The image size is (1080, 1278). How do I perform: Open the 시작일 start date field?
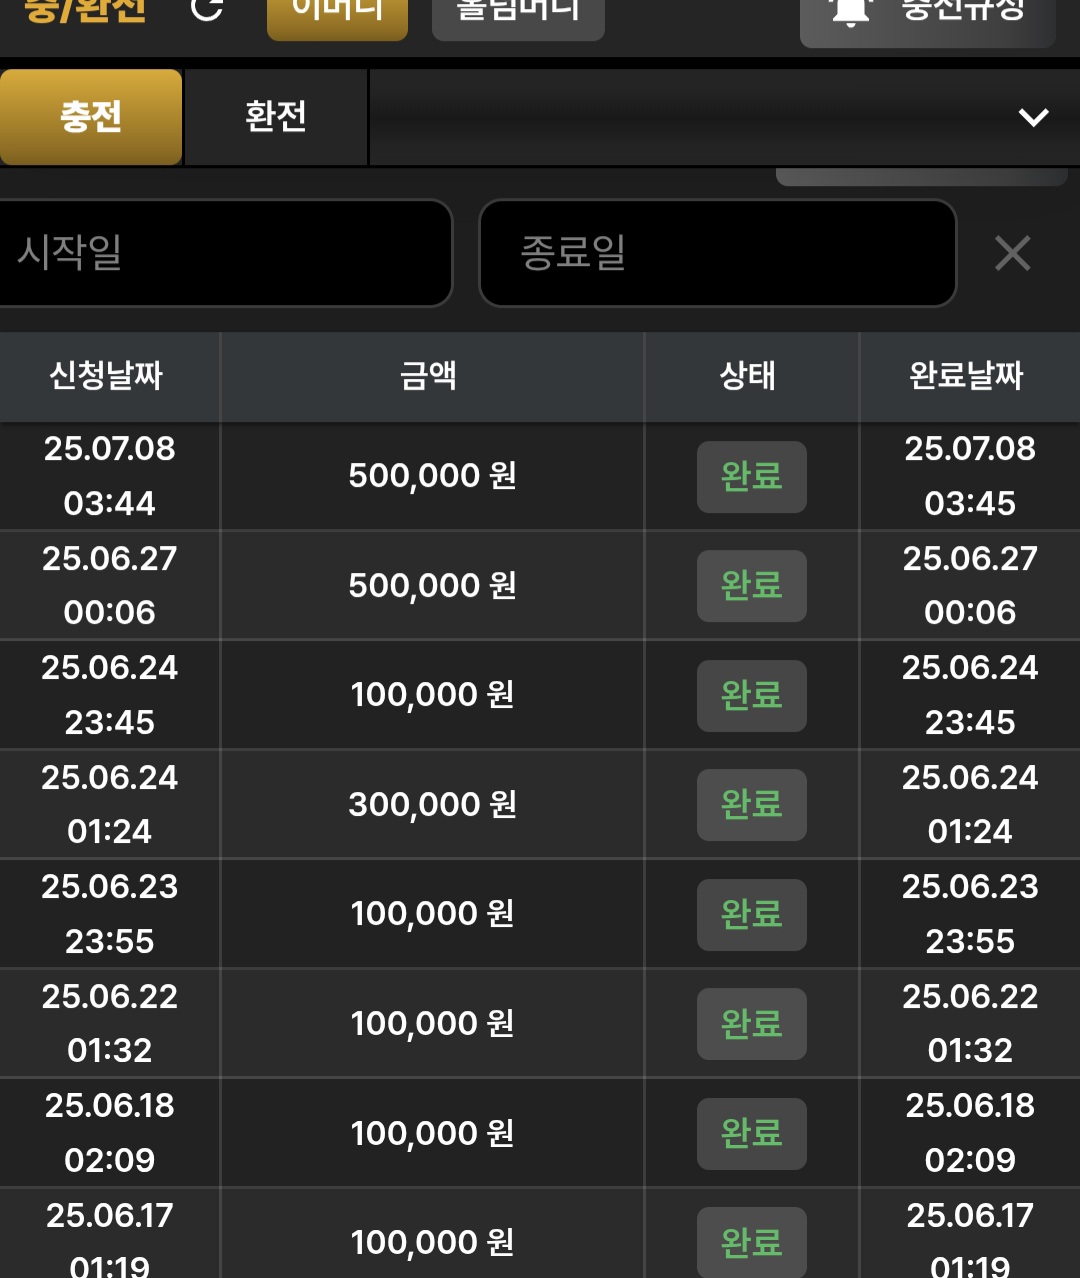pyautogui.click(x=225, y=253)
